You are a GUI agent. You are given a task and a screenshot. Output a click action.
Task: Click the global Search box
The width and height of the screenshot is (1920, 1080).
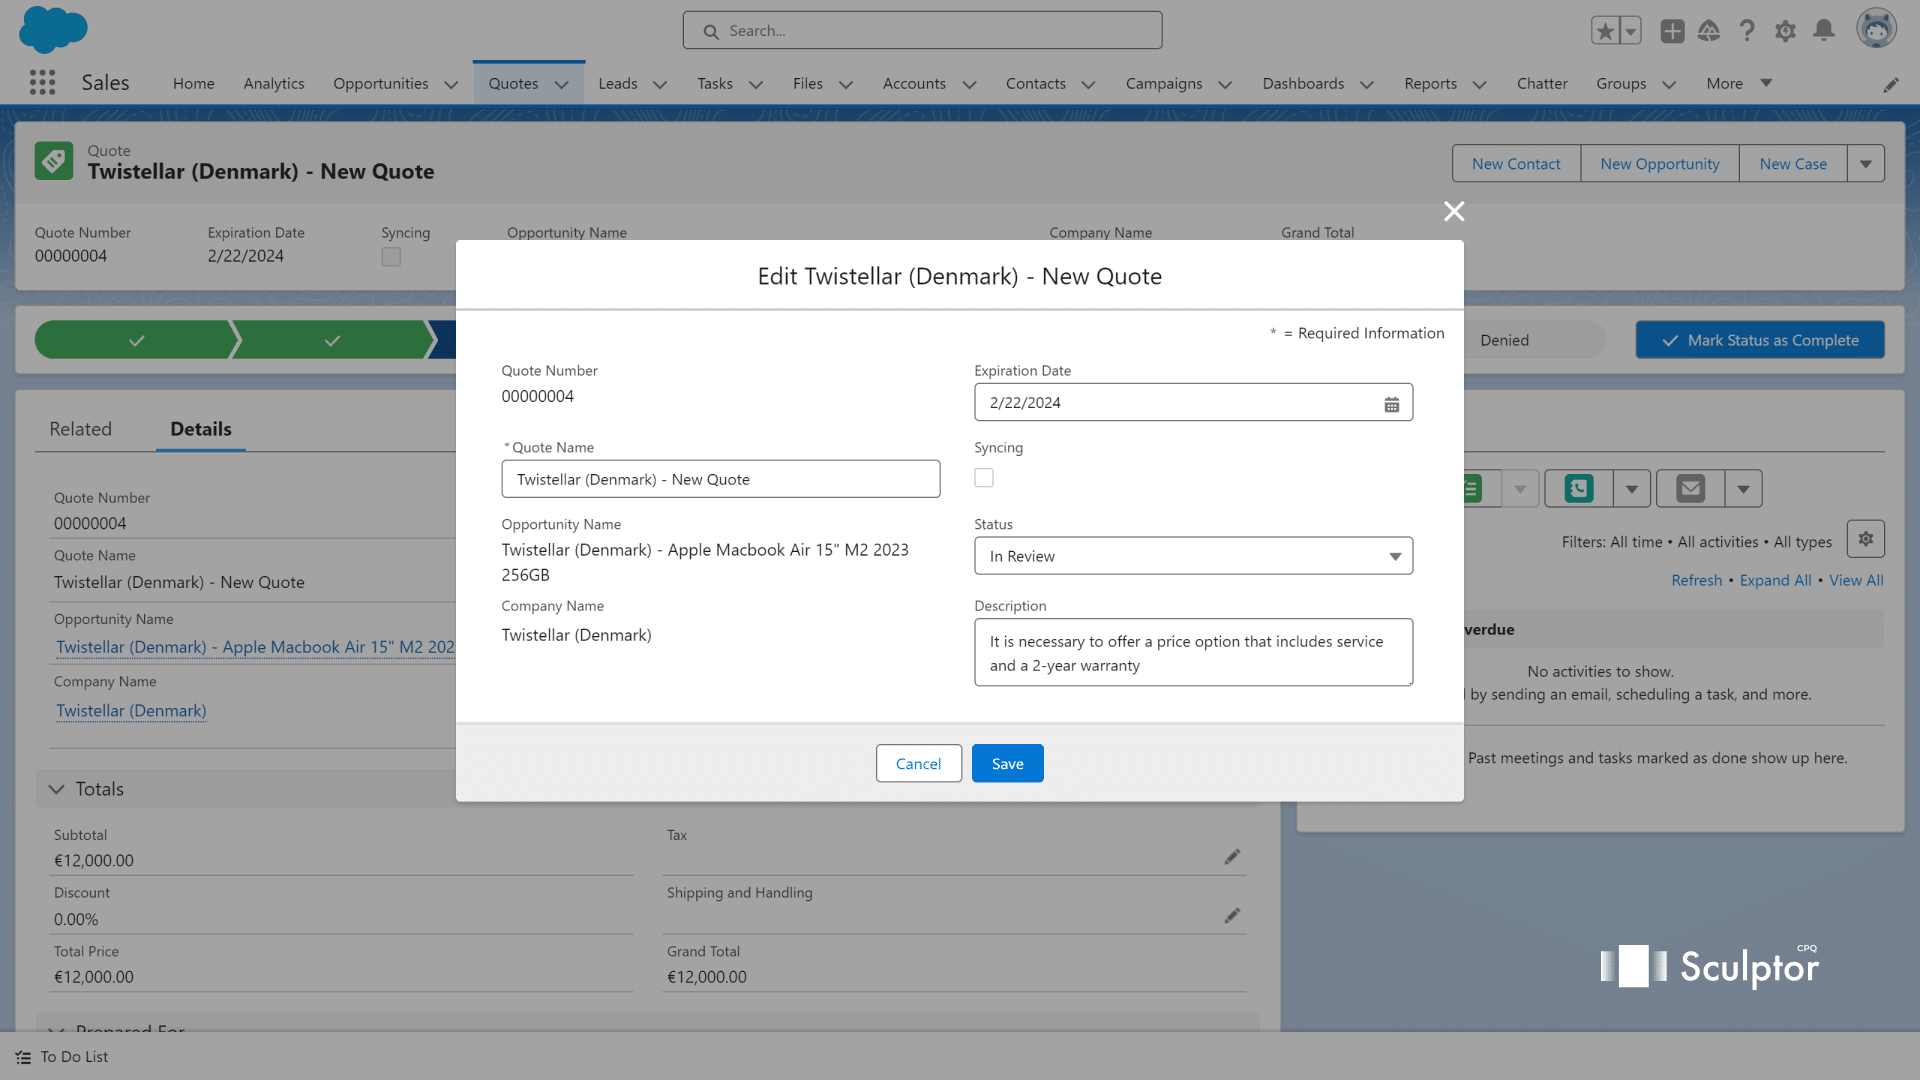(x=922, y=31)
